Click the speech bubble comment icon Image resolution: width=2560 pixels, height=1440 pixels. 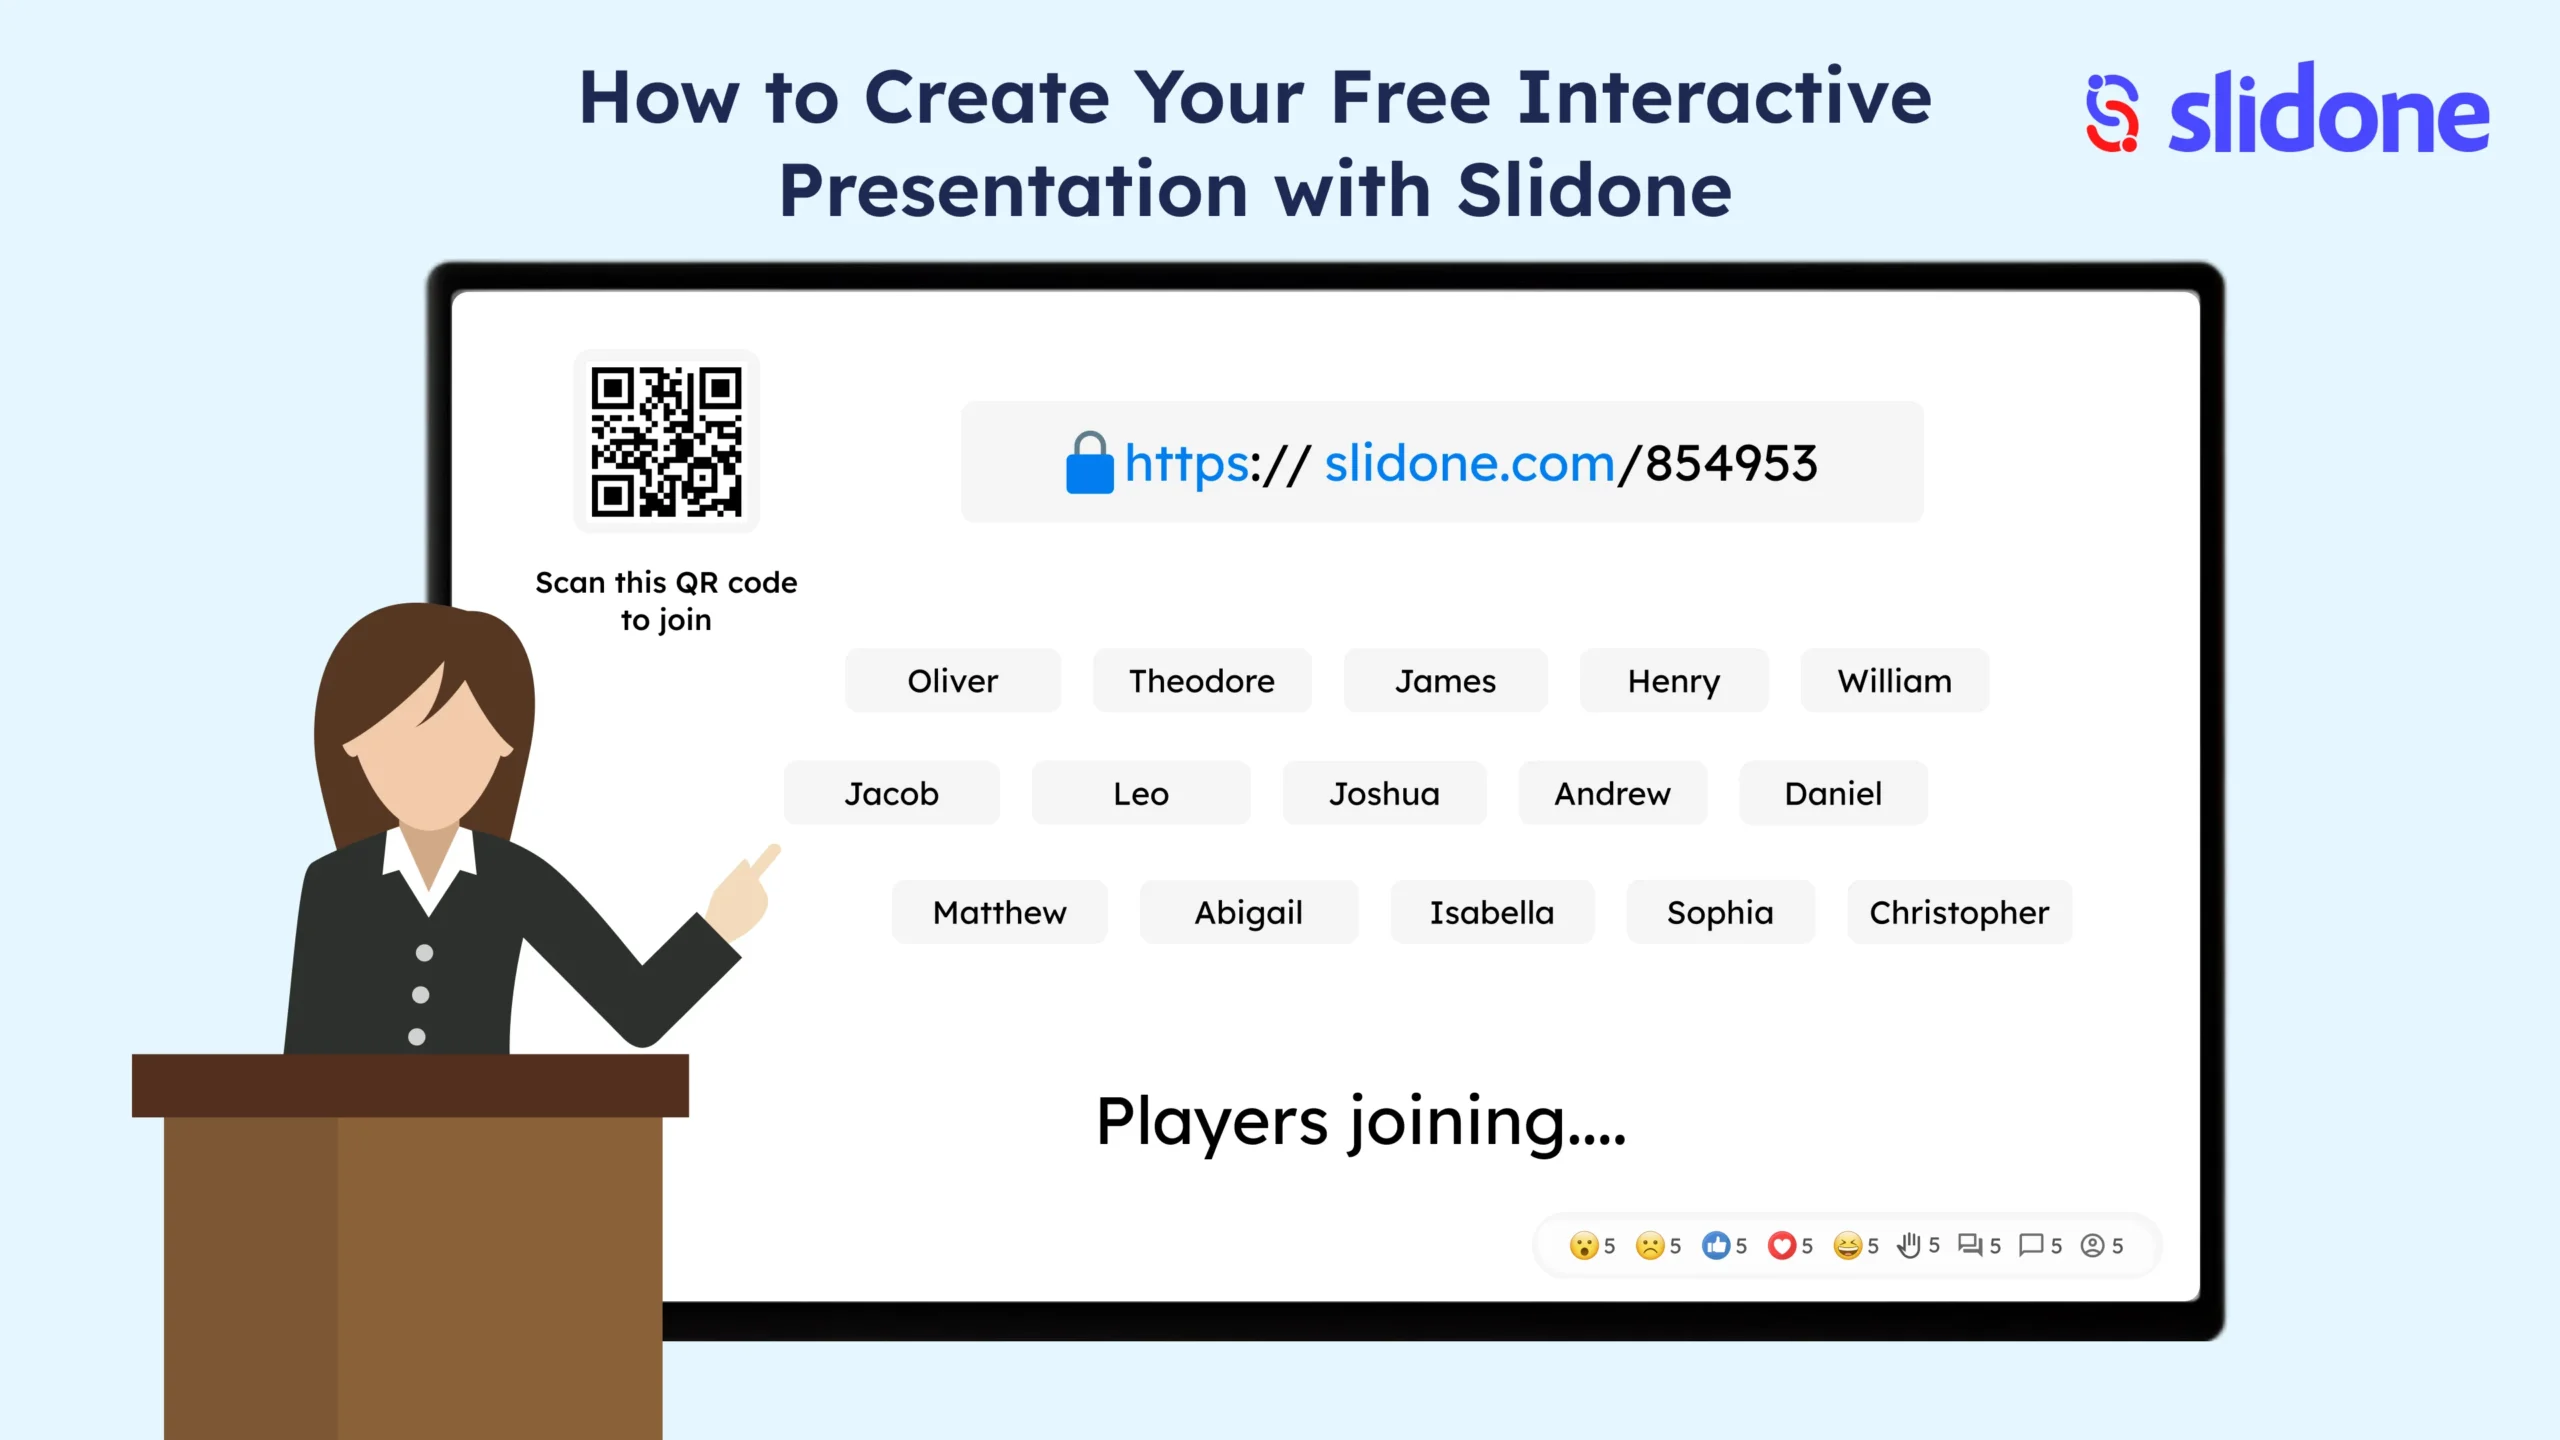[x=2031, y=1245]
